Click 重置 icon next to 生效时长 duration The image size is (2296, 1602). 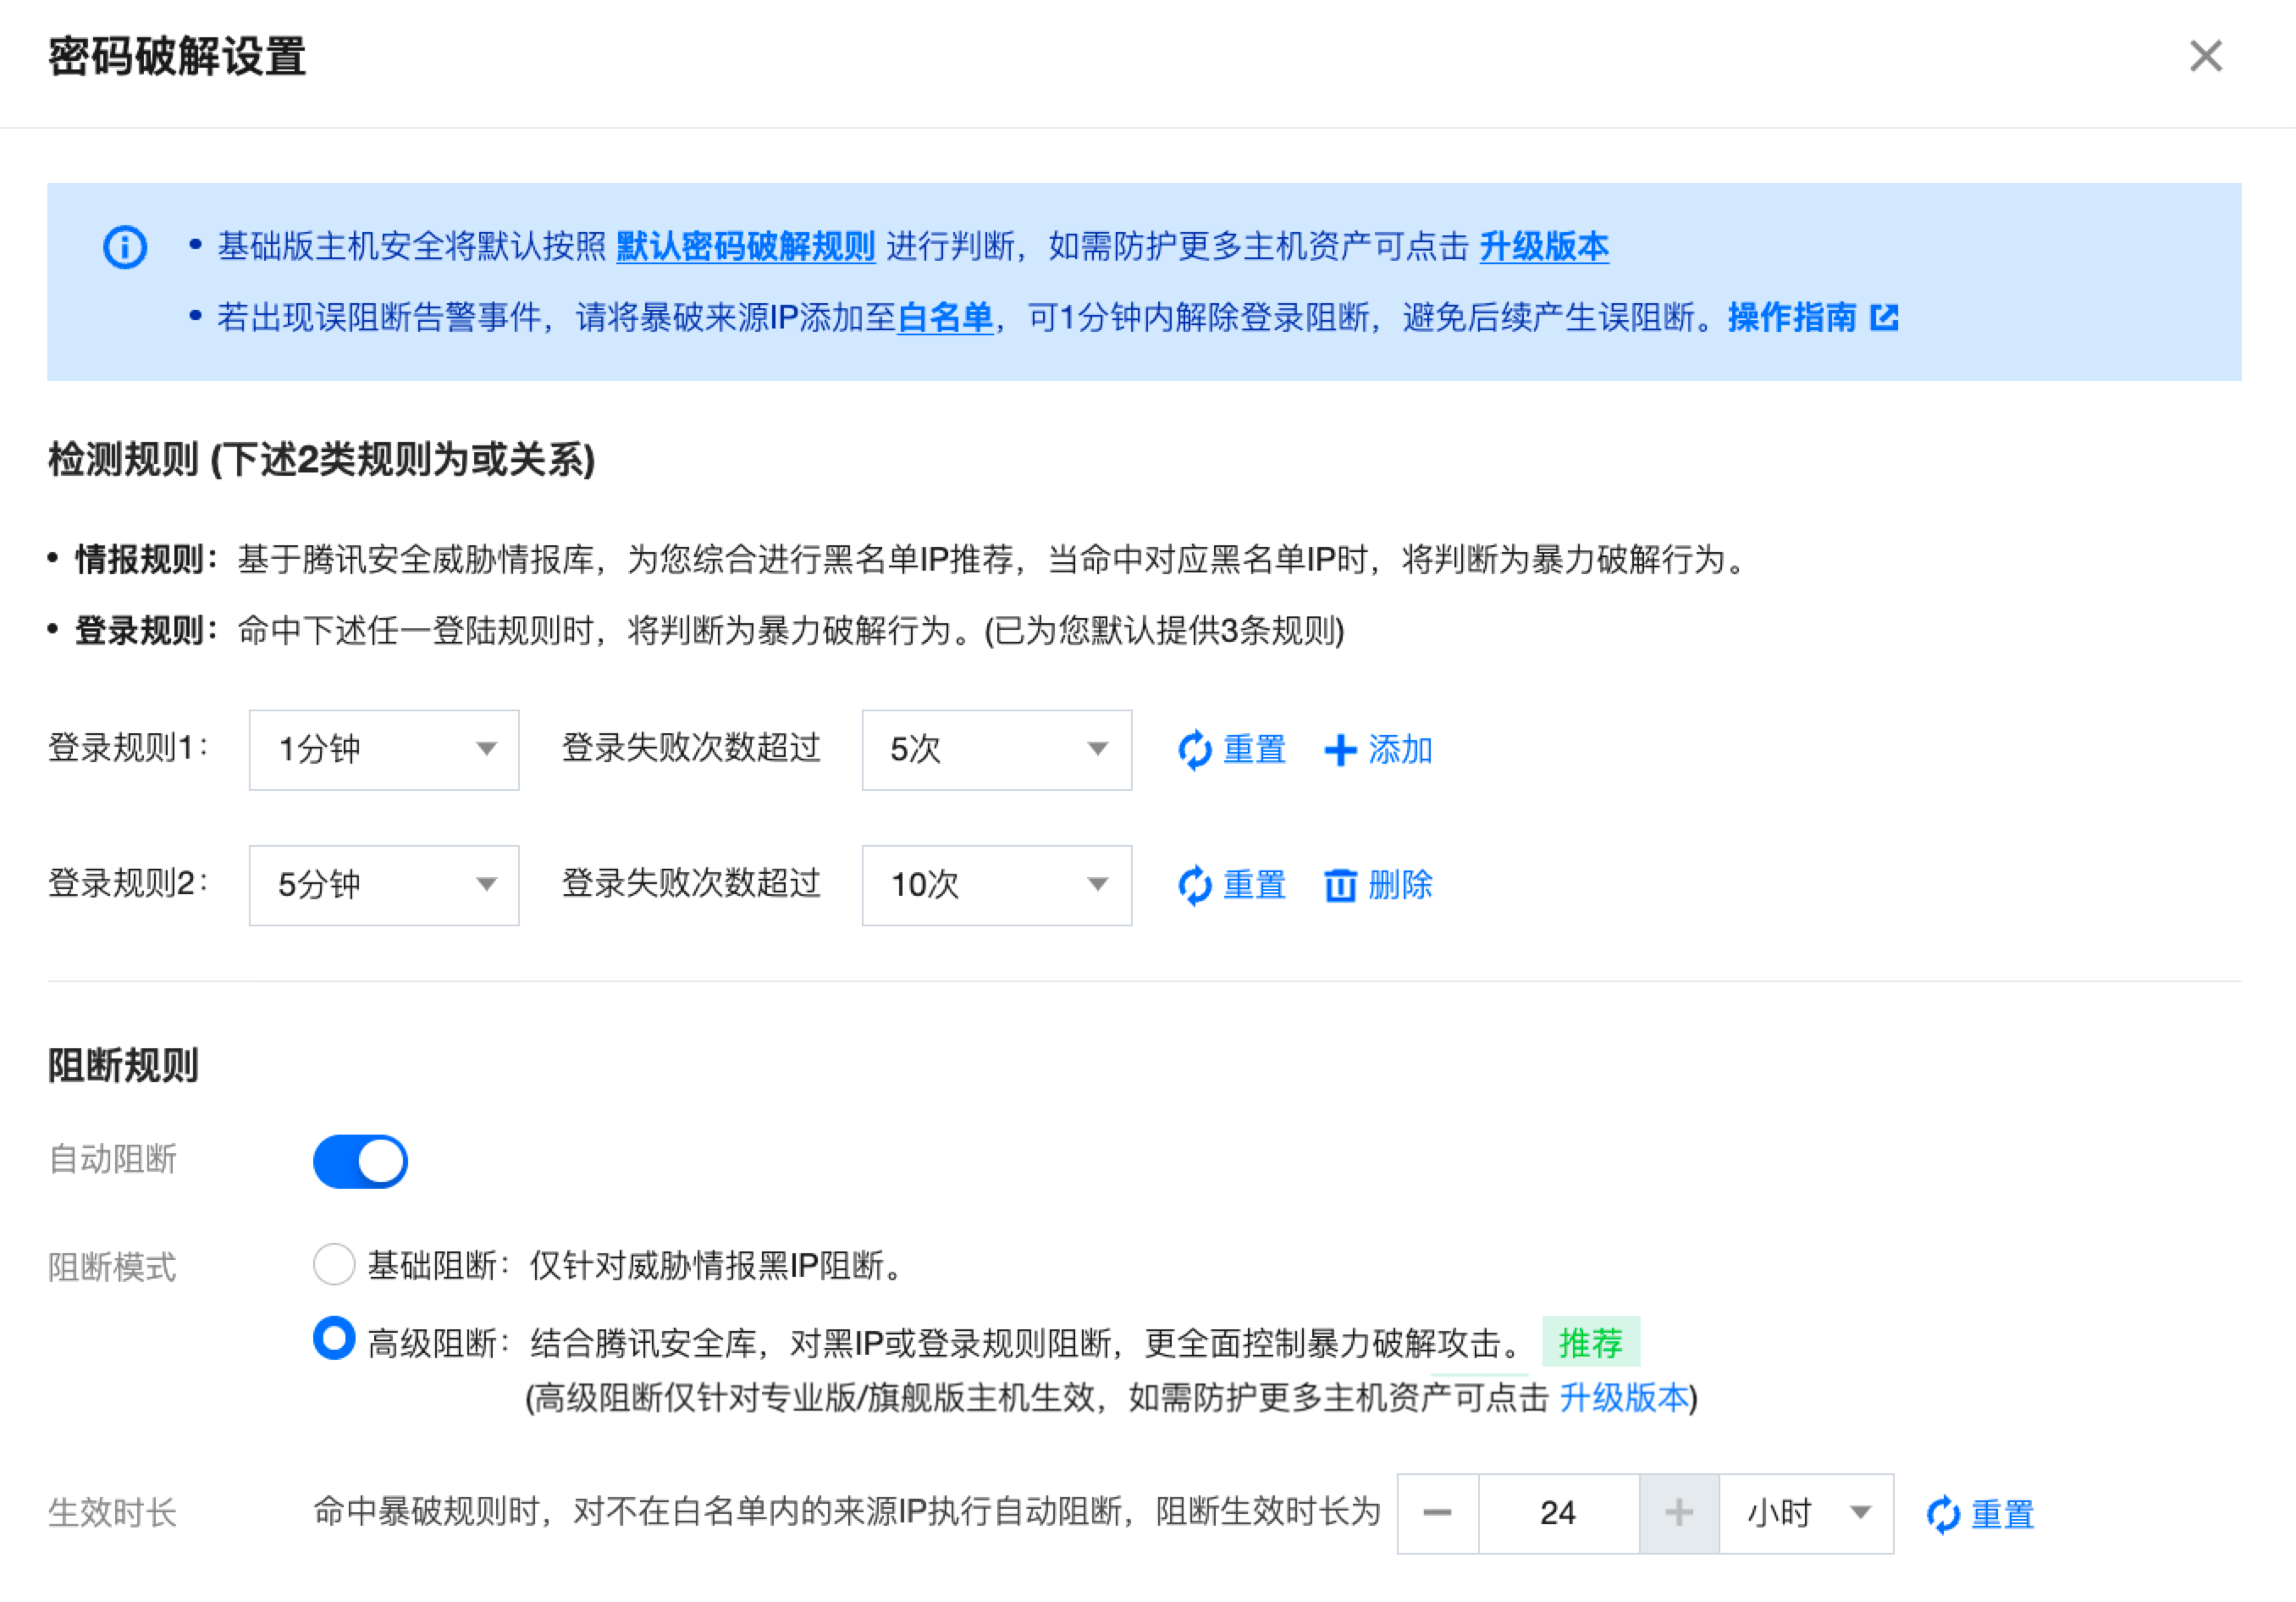pos(1942,1514)
